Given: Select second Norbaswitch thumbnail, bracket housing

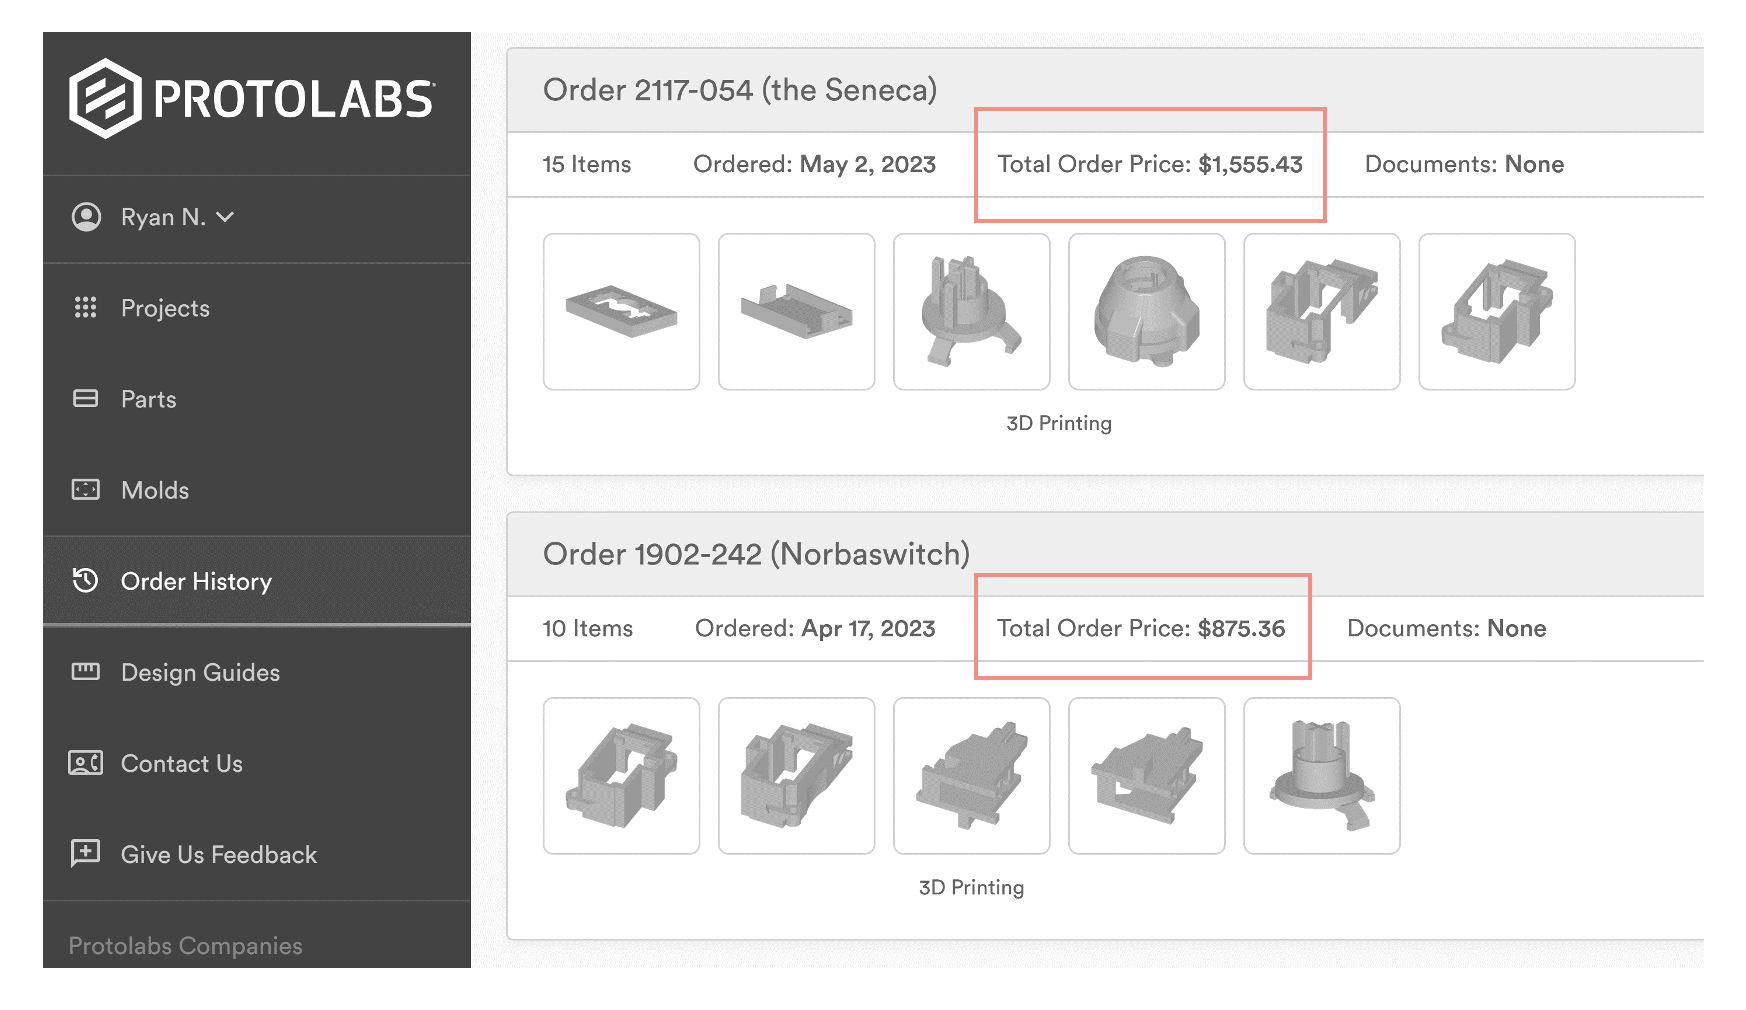Looking at the screenshot, I should pyautogui.click(x=797, y=776).
